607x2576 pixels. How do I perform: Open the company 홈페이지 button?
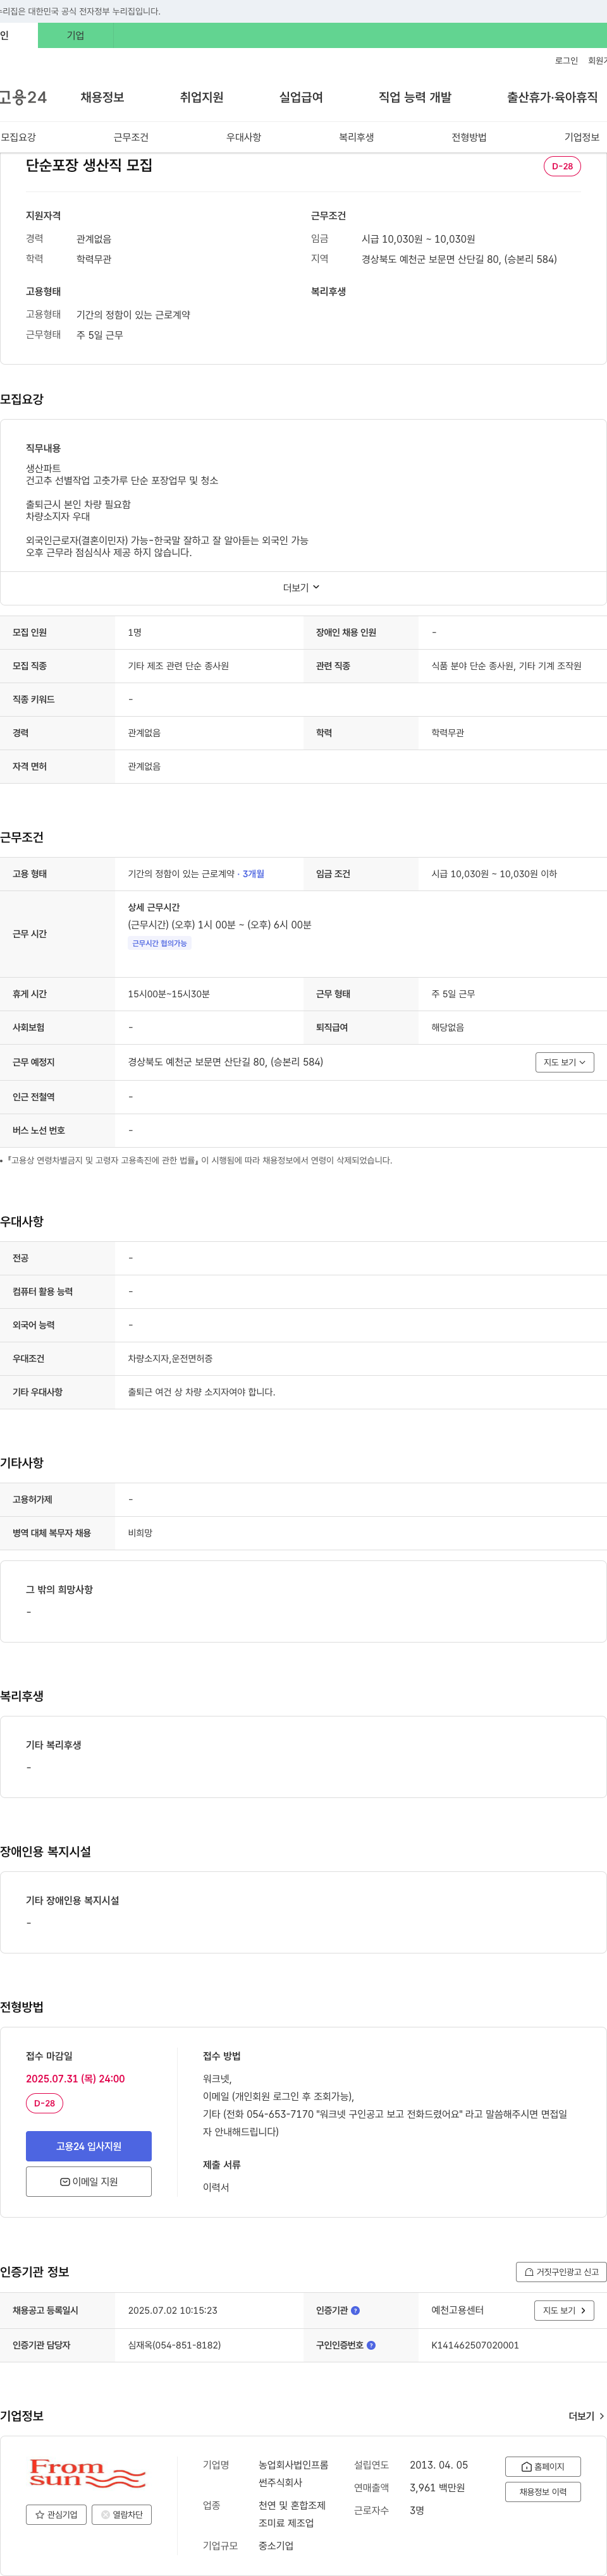point(543,2467)
